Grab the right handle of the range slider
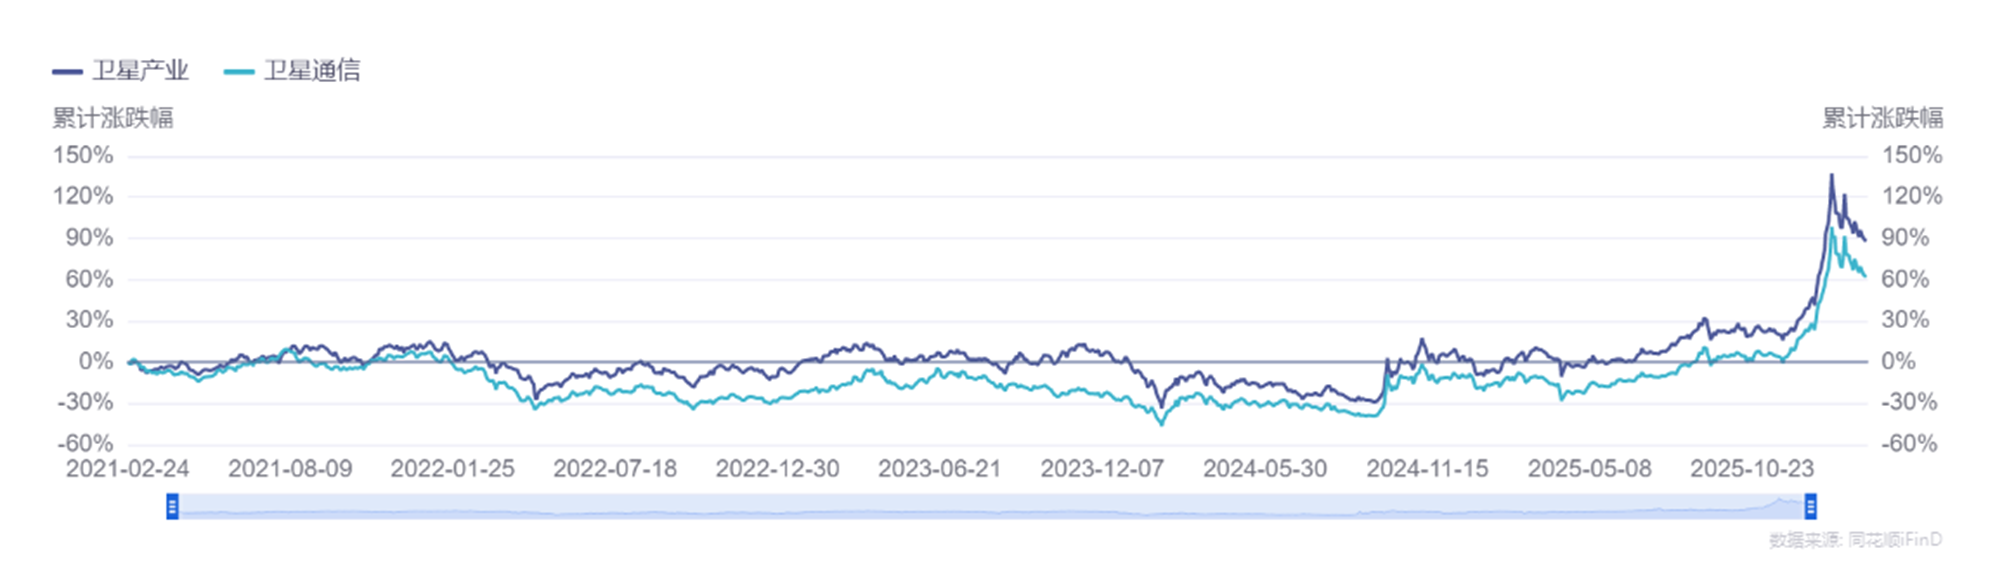This screenshot has height=563, width=1995. (x=1810, y=507)
